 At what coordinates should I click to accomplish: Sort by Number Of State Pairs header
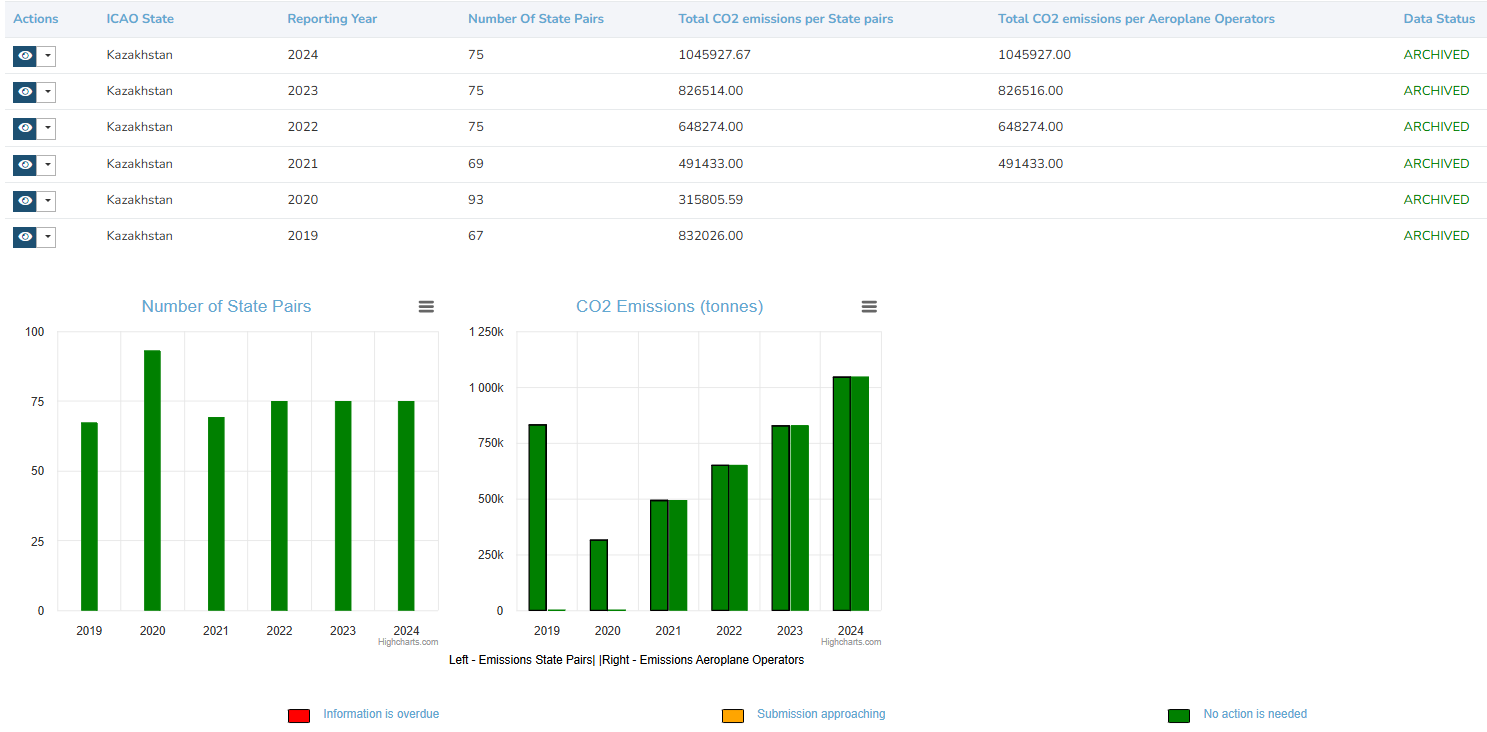tap(535, 19)
